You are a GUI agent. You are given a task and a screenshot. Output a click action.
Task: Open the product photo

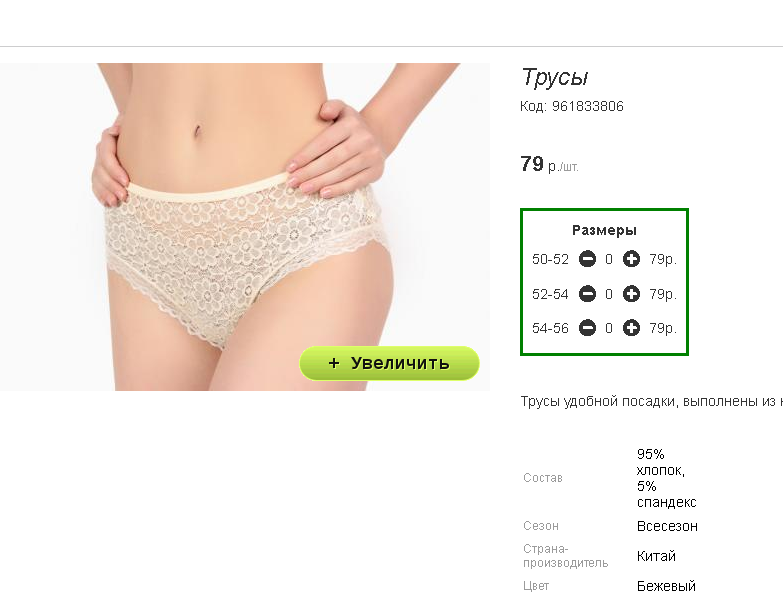[x=245, y=227]
